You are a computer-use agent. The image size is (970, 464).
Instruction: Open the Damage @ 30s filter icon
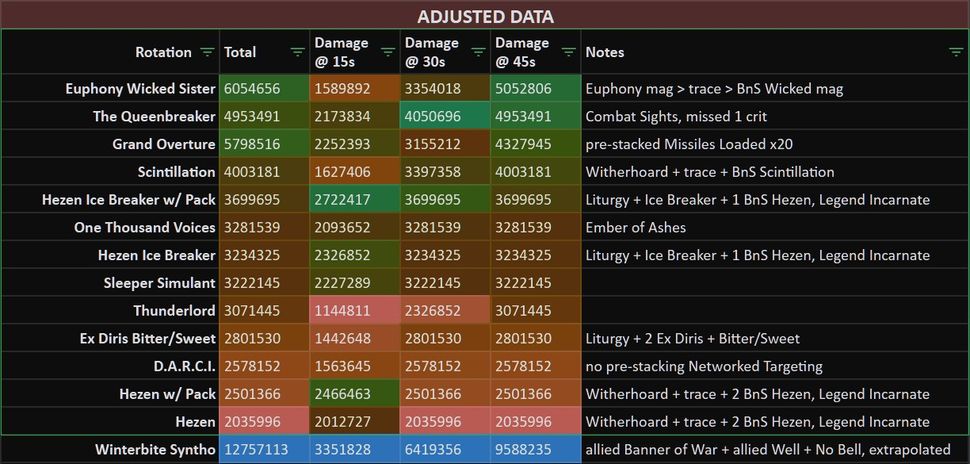[478, 53]
